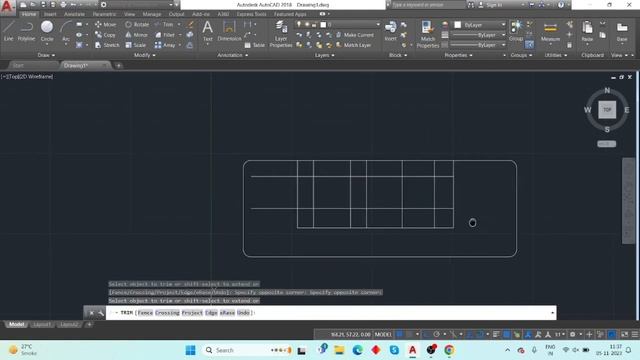Select the Dimension tool
Screen dimensions: 640x360
[229, 31]
